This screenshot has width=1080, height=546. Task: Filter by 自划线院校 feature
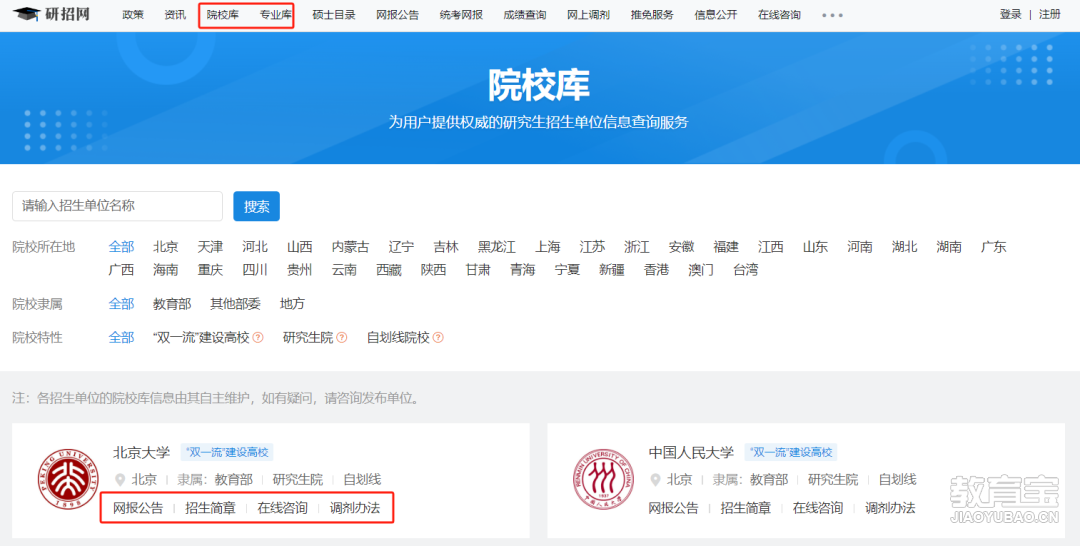point(398,337)
